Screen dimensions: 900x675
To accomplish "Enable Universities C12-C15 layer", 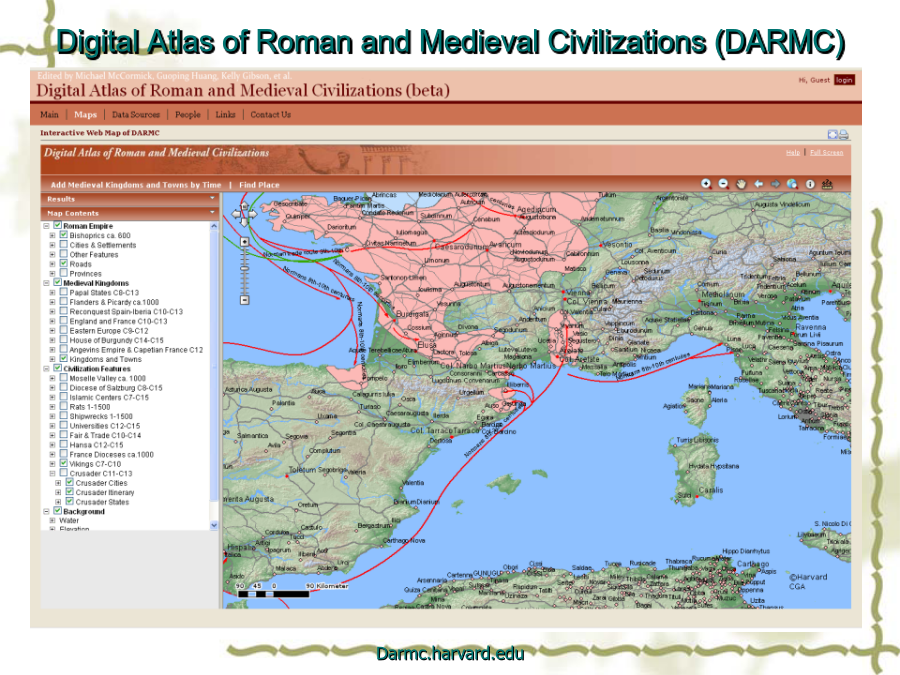I will pos(64,425).
